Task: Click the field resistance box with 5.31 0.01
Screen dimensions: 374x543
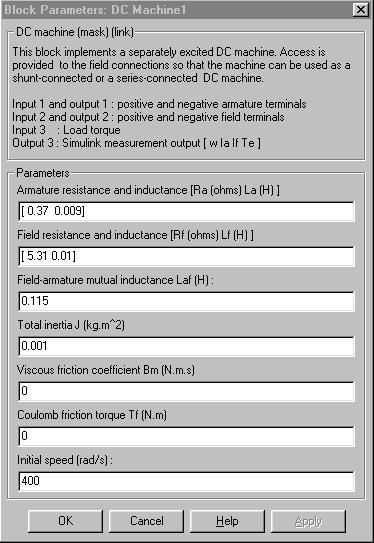Action: 186,256
